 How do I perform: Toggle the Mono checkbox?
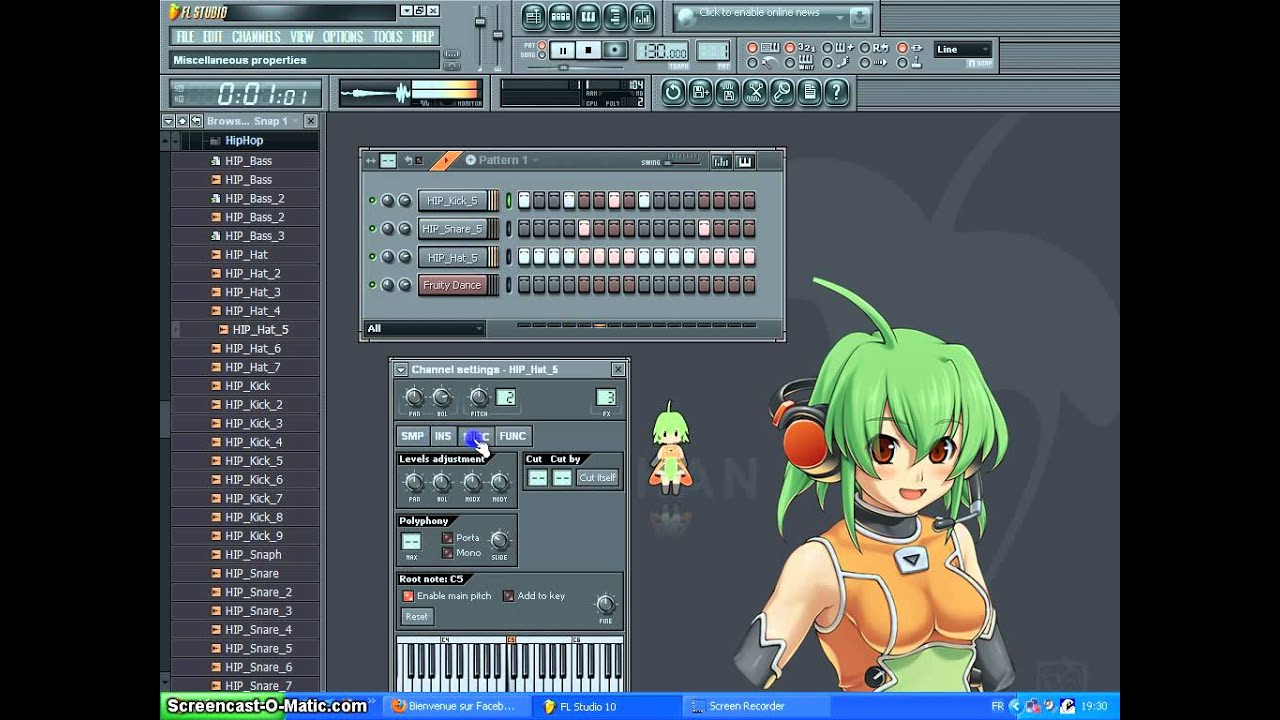click(447, 553)
